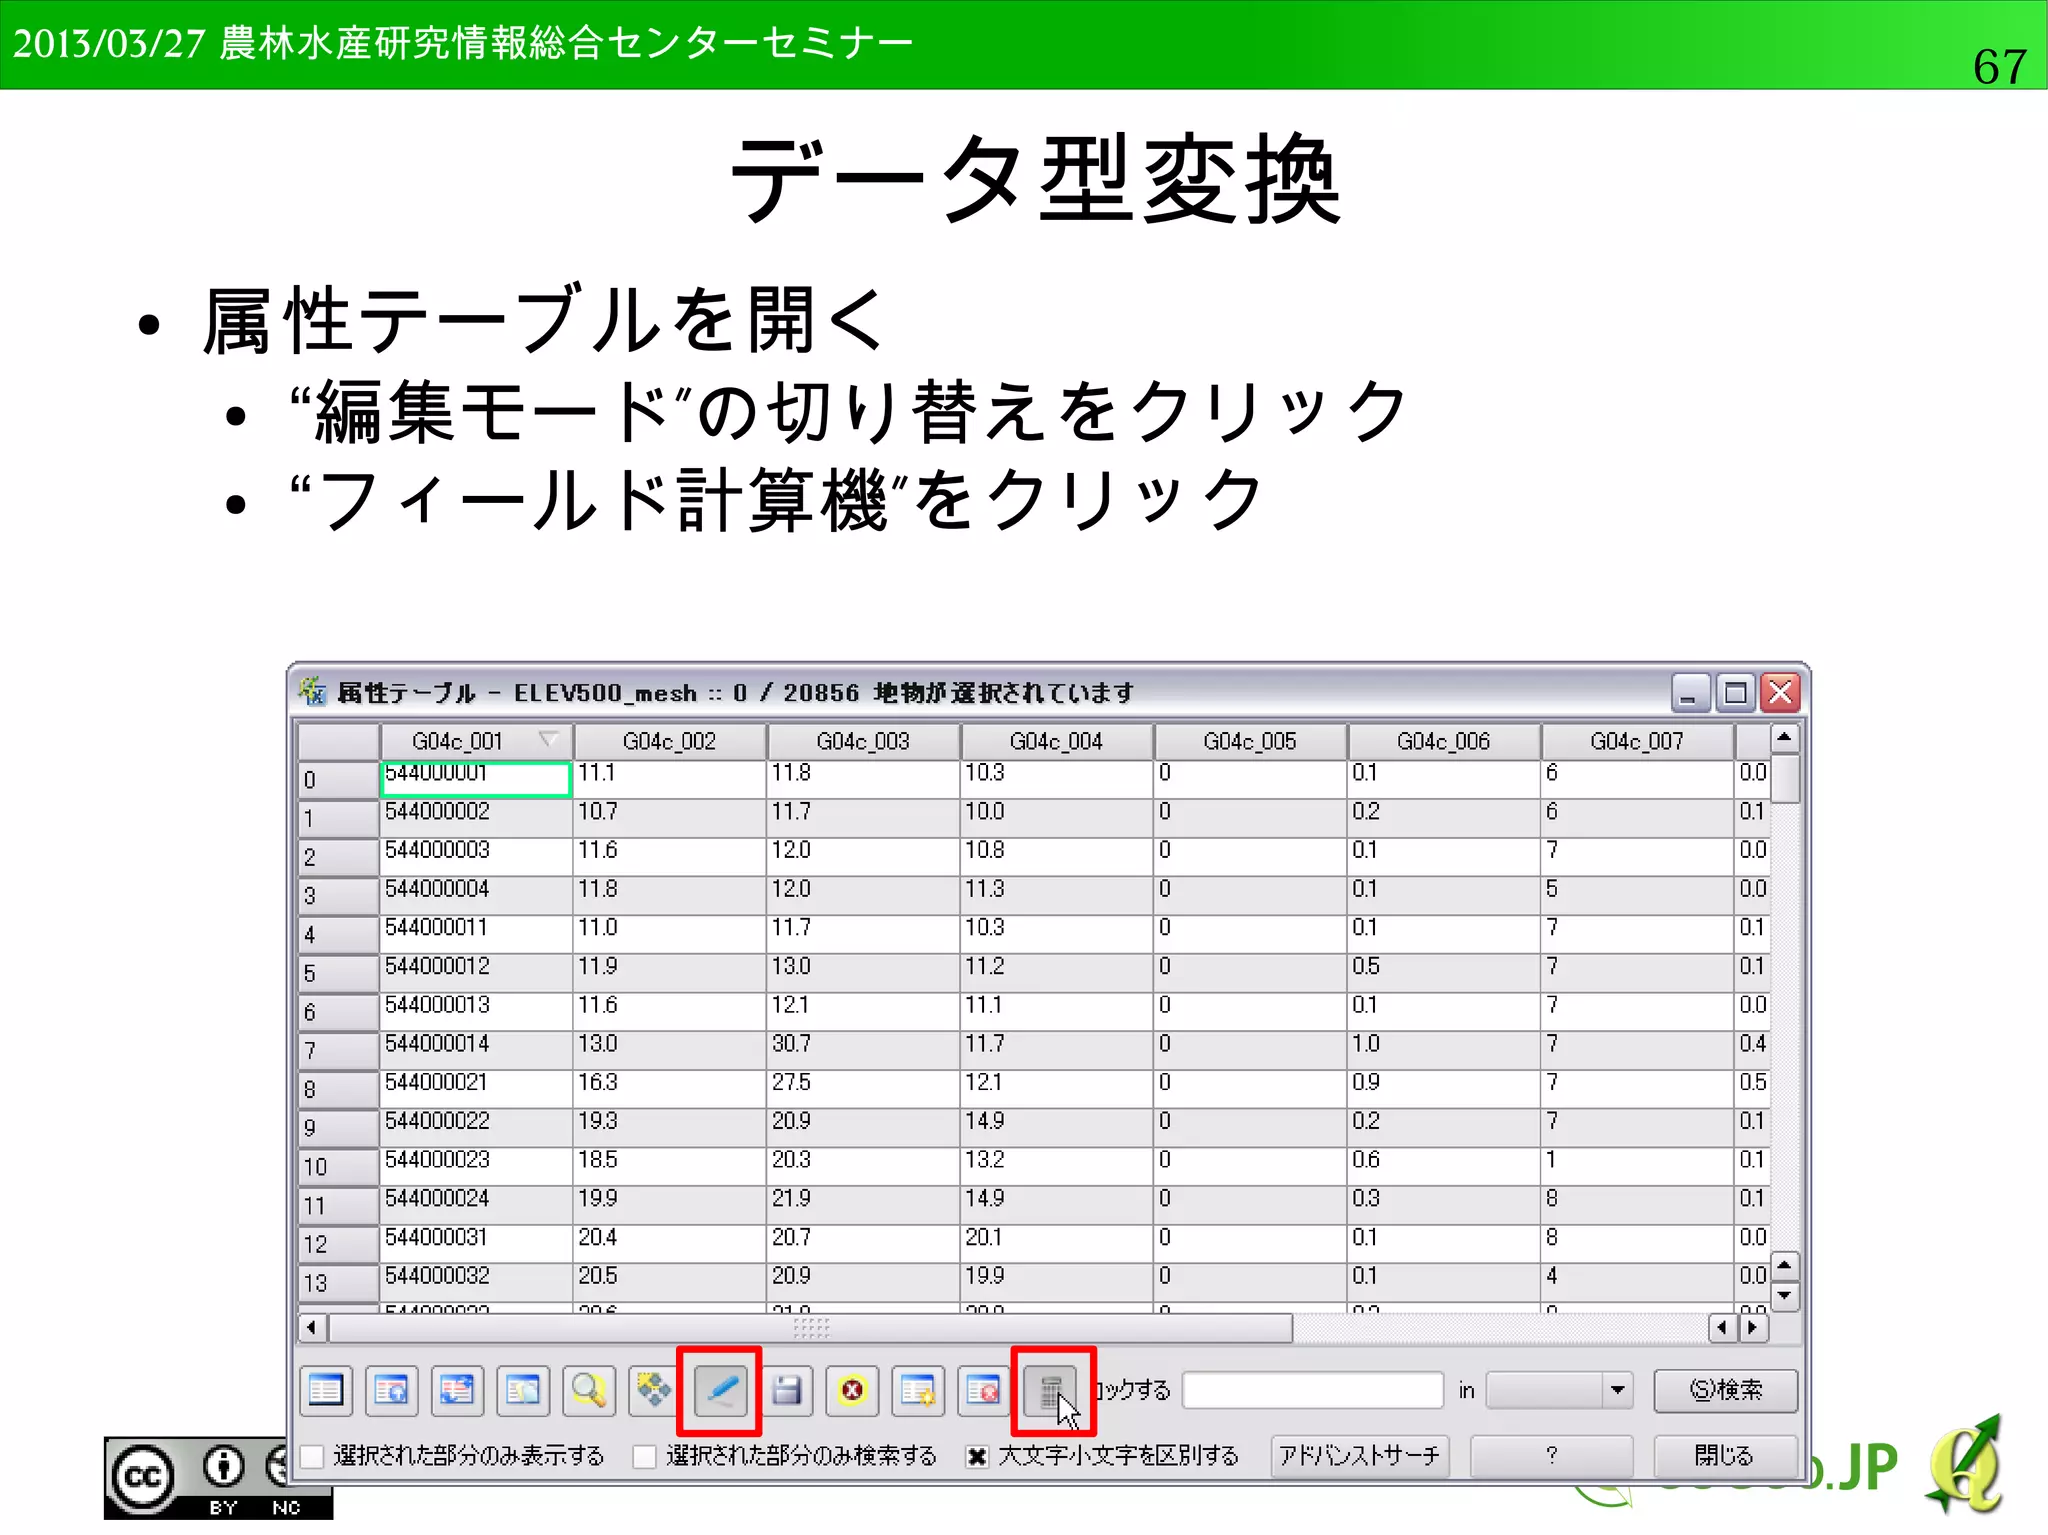Open the 'in' field dropdown
This screenshot has height=1535, width=2048.
click(x=1559, y=1390)
